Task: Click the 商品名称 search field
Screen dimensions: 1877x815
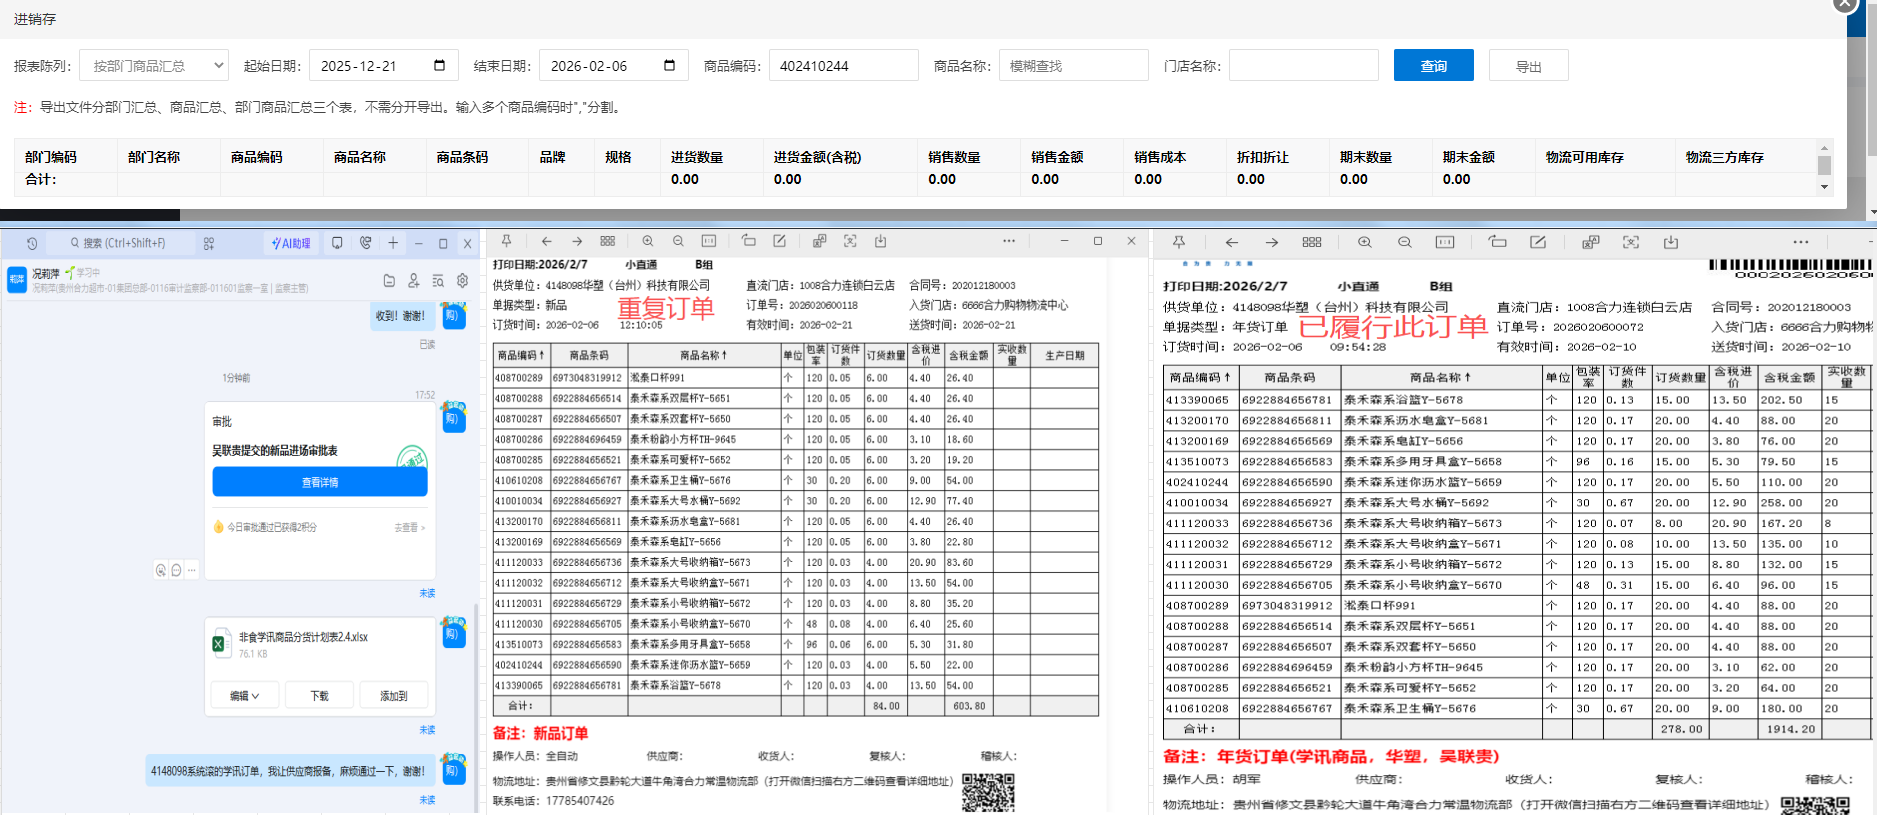Action: click(1073, 66)
